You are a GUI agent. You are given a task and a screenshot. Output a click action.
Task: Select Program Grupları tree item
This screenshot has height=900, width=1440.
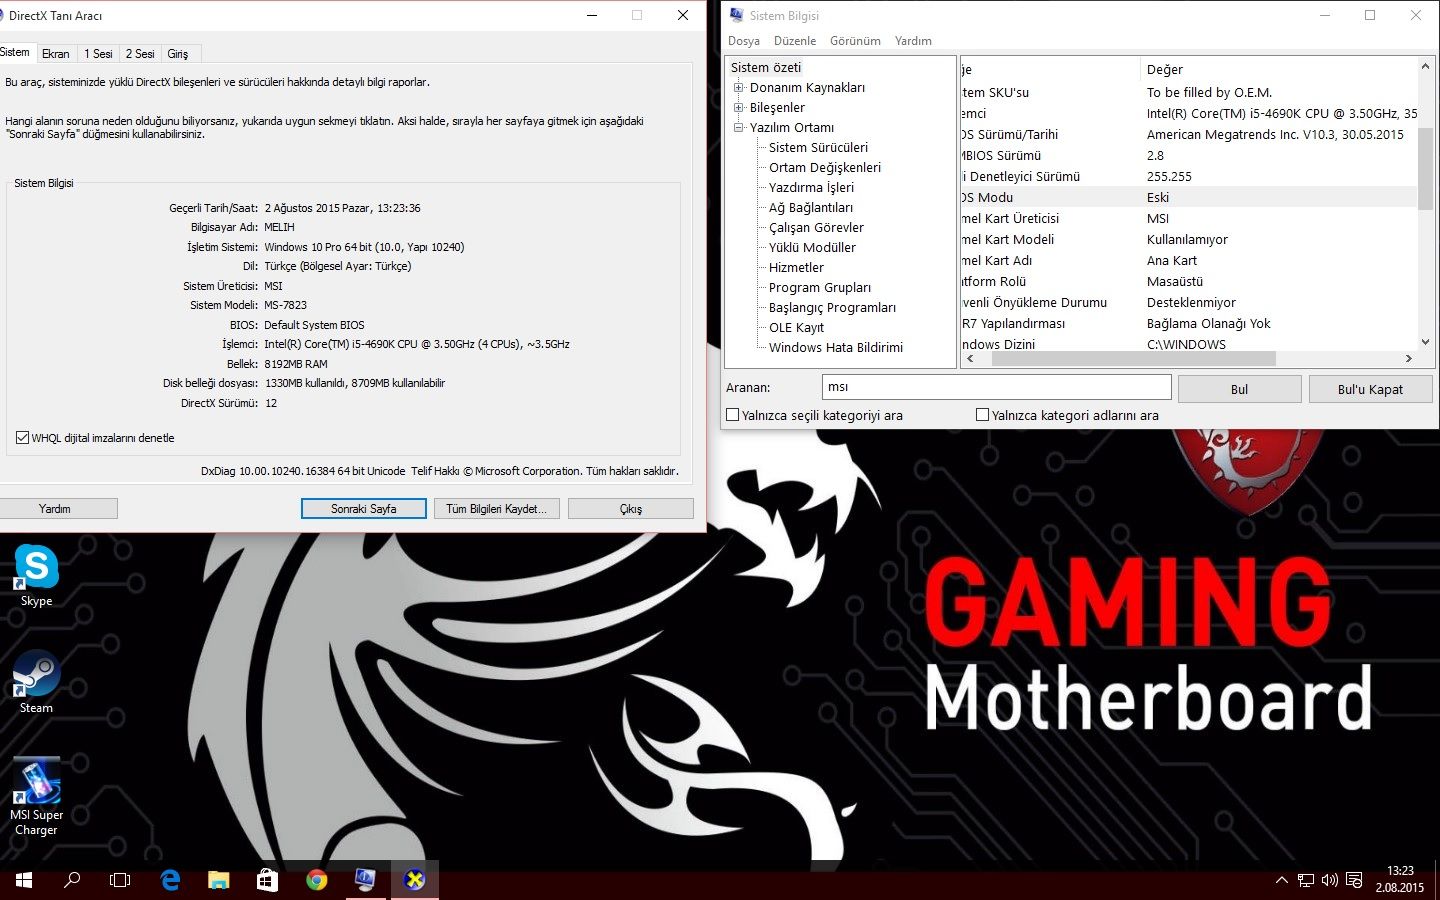820,288
